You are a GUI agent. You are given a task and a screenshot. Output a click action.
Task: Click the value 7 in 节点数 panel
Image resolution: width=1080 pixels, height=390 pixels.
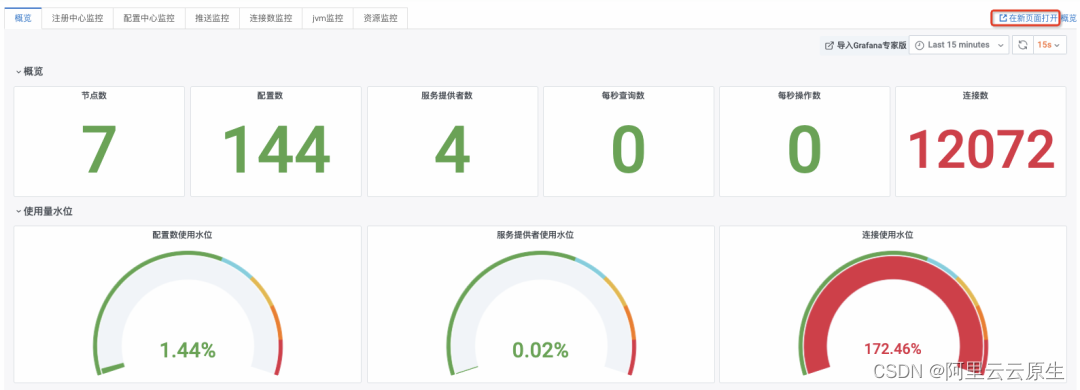[99, 149]
